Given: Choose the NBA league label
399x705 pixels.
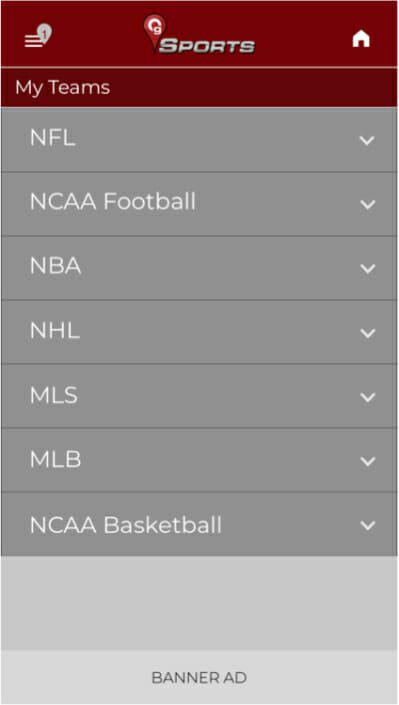Looking at the screenshot, I should tap(55, 266).
